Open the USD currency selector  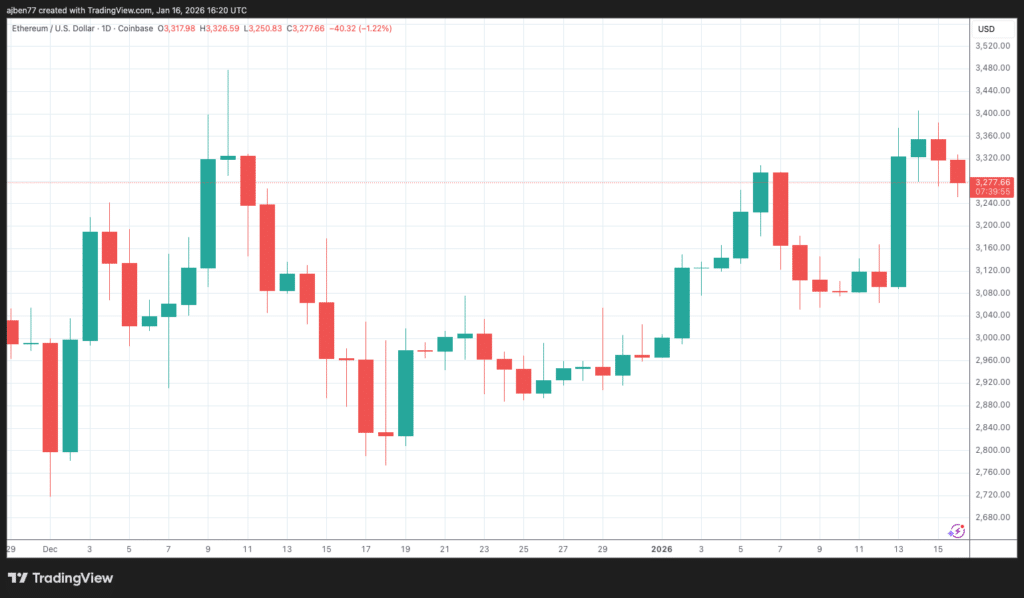coord(985,28)
